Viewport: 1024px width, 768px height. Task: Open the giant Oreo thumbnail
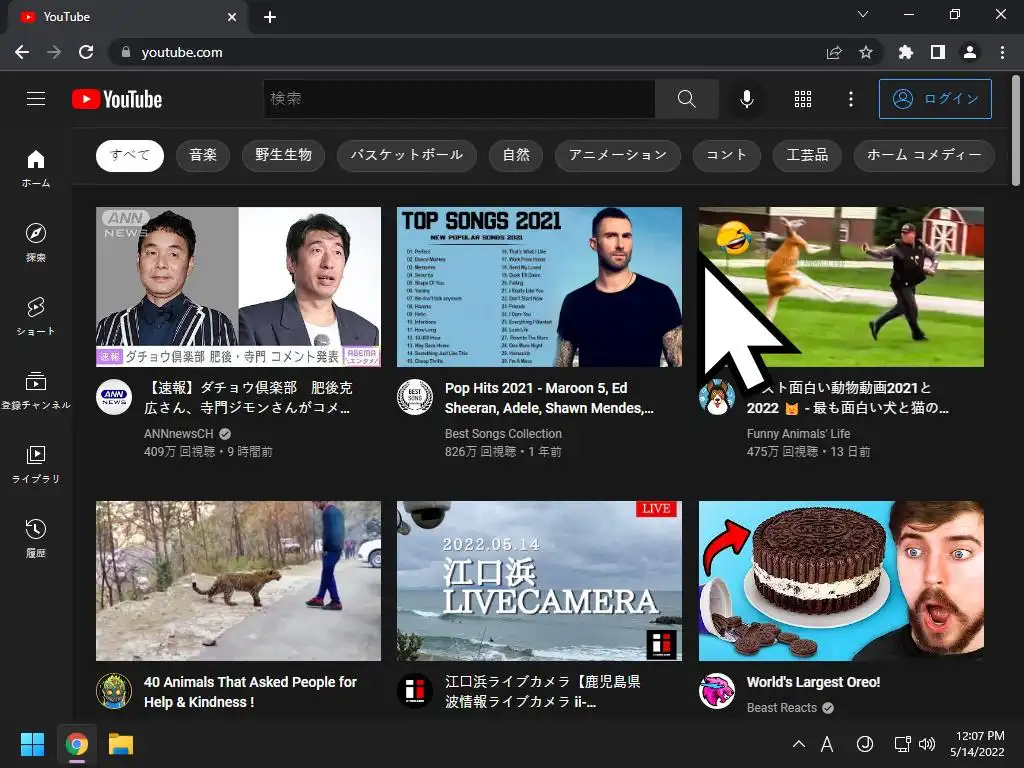pos(841,581)
